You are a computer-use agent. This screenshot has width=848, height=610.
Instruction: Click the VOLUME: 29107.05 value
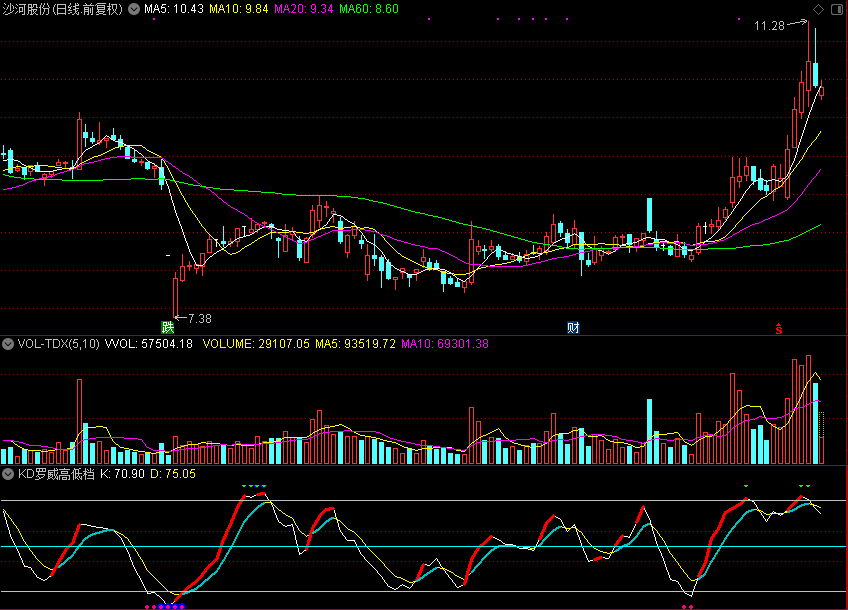pos(256,344)
